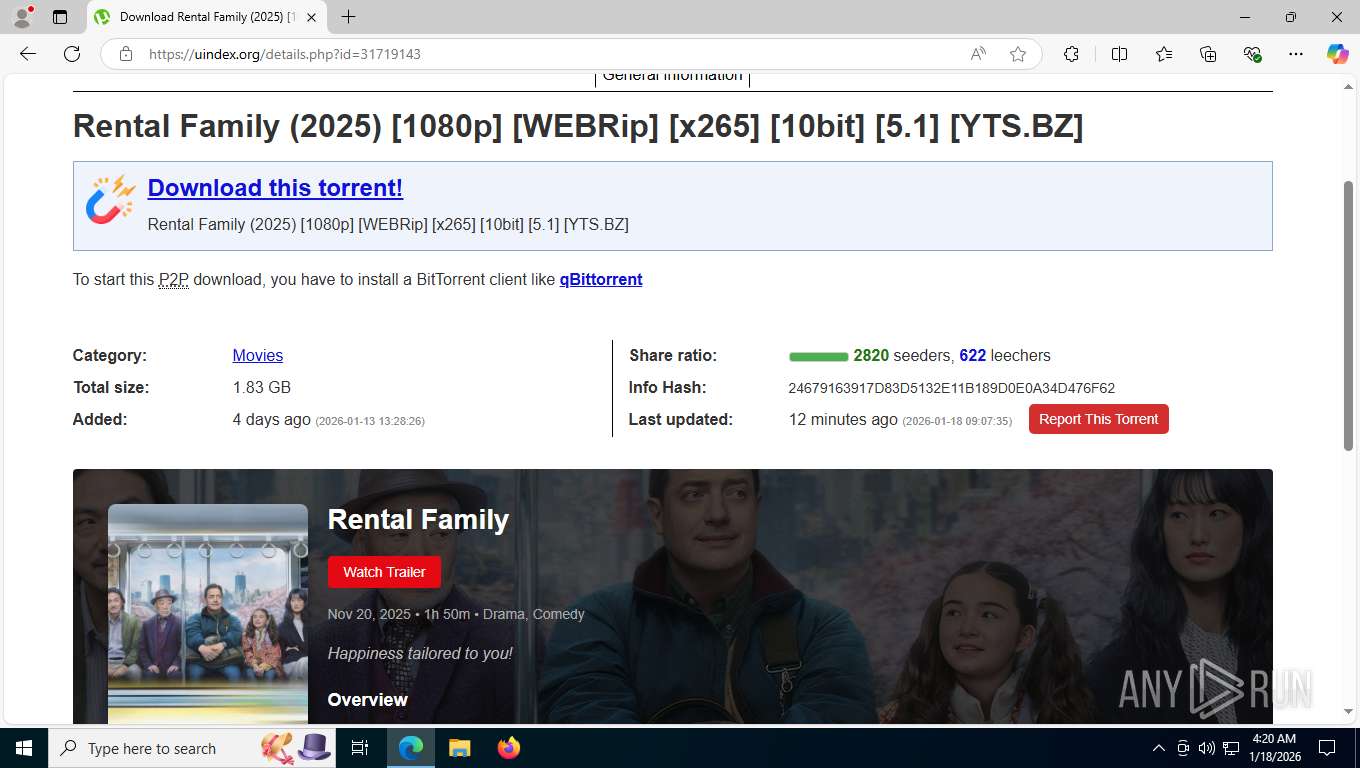Screen dimensions: 1360x768
Task: Click the 1.83 GB total size value
Action: point(262,387)
